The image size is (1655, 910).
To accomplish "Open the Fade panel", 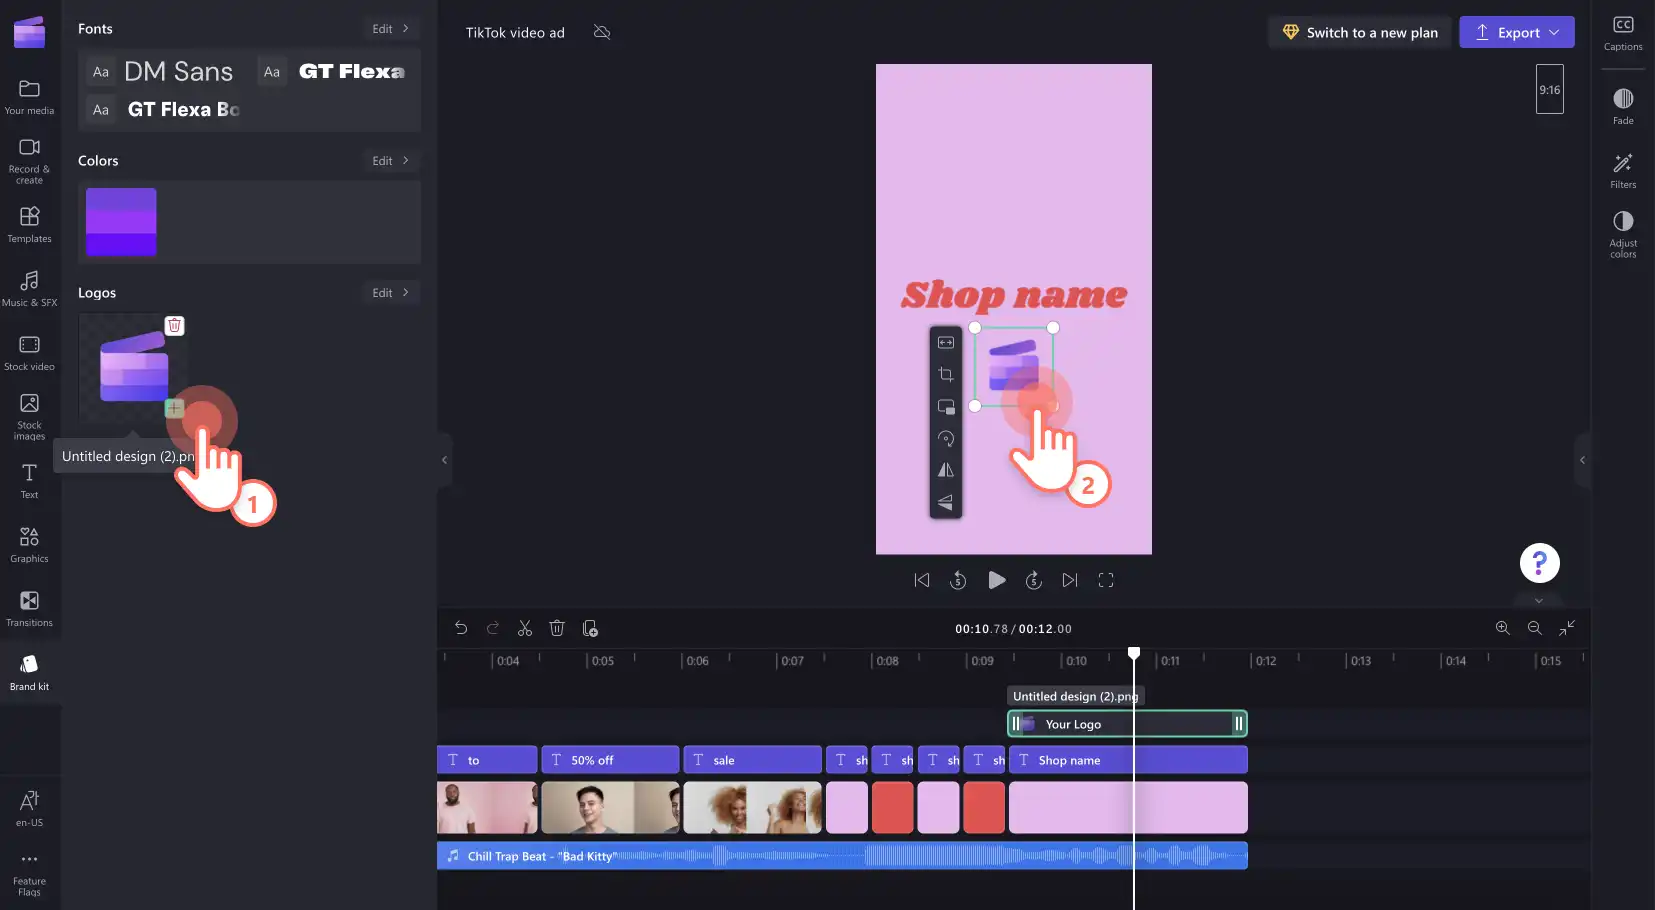I will pyautogui.click(x=1623, y=106).
